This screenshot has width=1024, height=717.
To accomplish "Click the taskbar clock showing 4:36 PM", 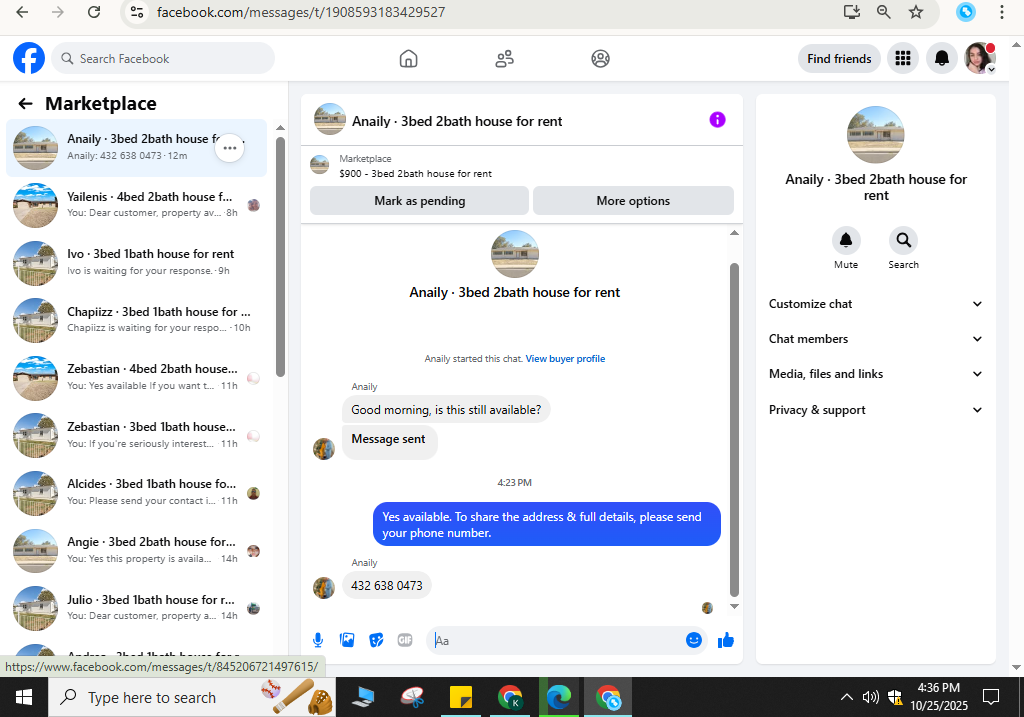I will (938, 697).
